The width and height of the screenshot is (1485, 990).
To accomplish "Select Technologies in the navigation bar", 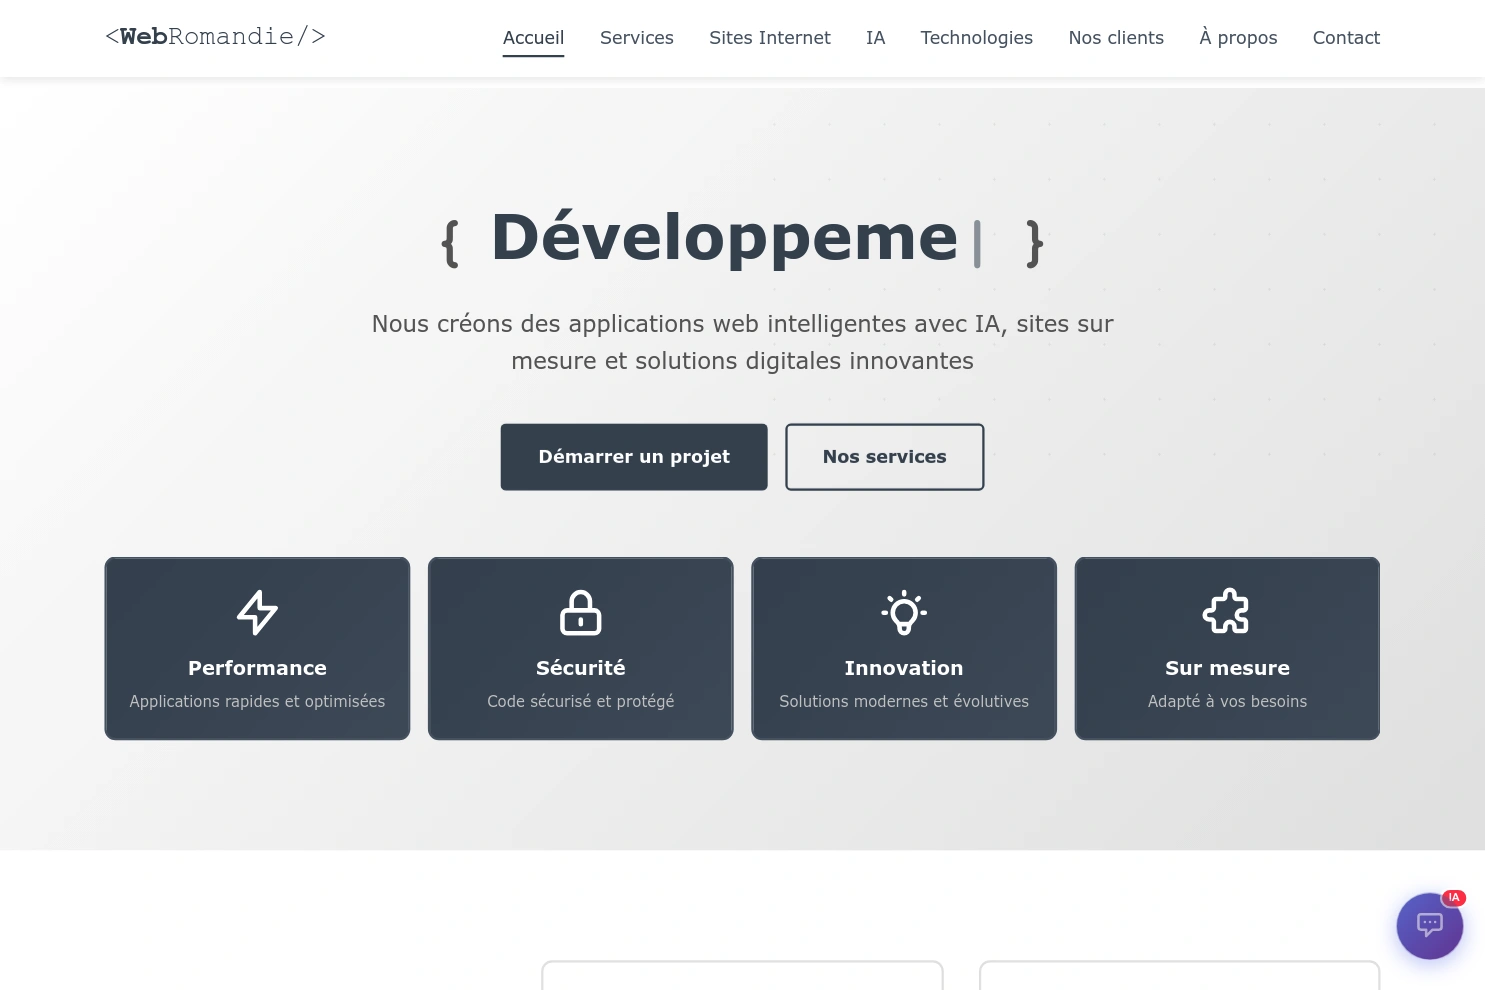I will click(x=976, y=38).
